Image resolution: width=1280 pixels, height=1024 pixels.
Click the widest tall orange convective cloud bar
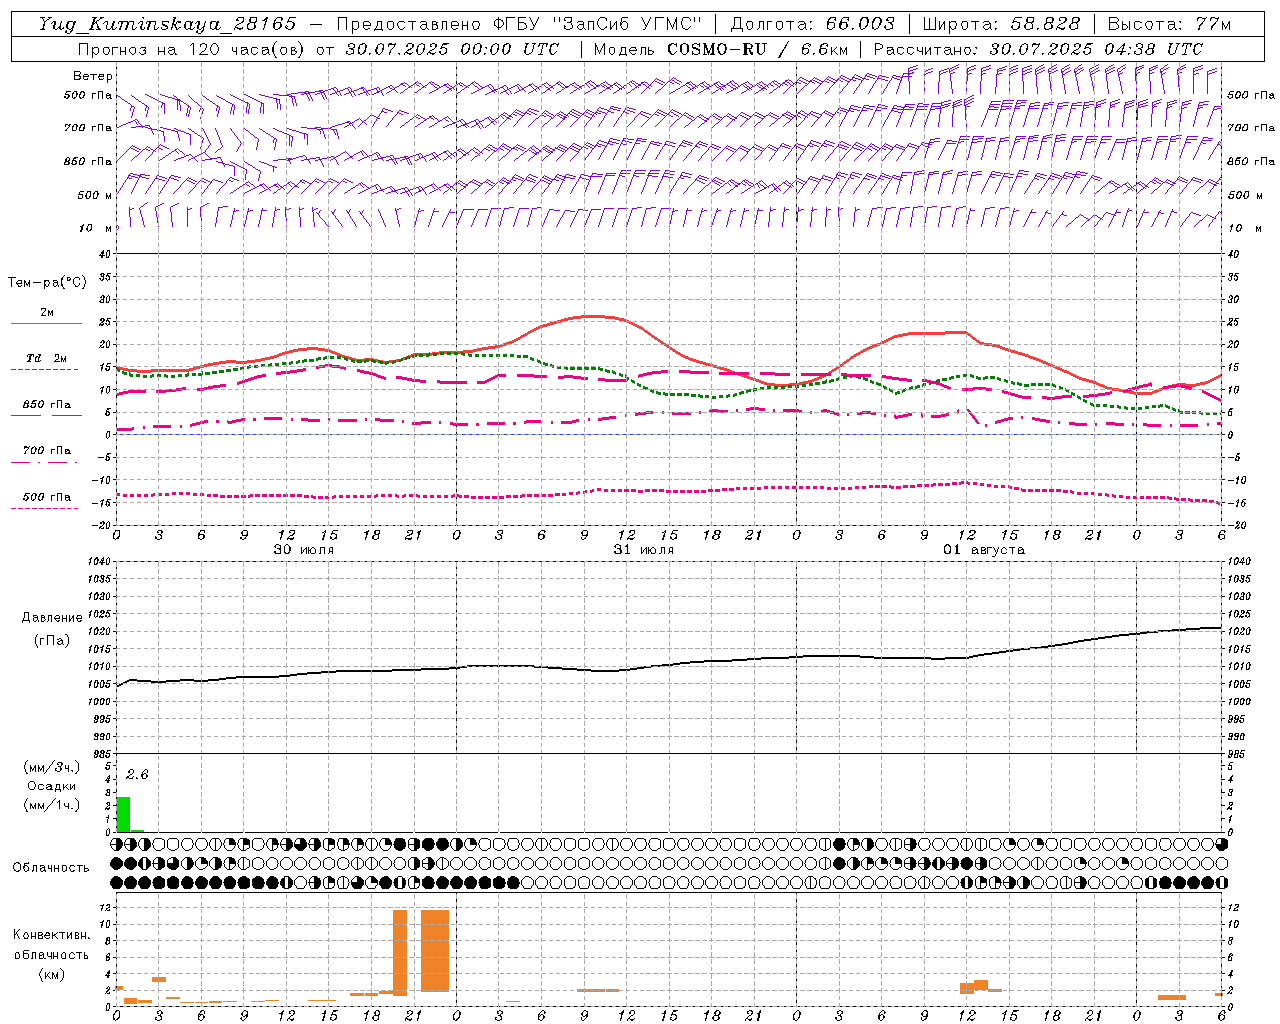point(435,951)
